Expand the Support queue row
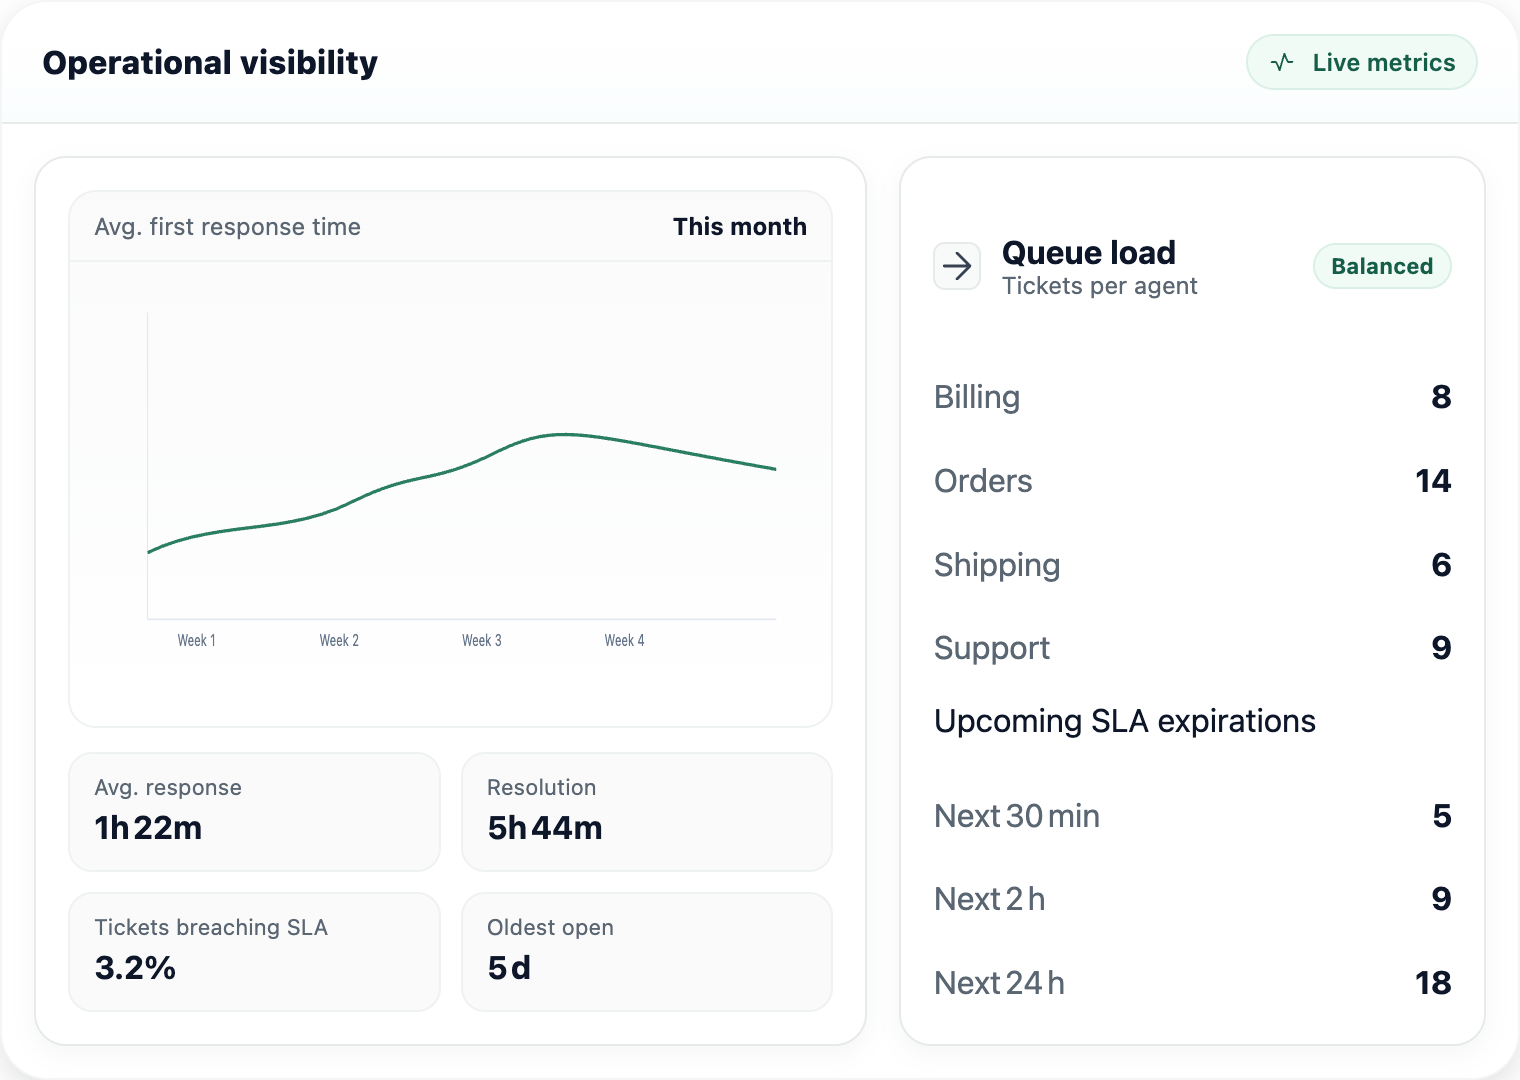This screenshot has width=1520, height=1080. pyautogui.click(x=1190, y=648)
